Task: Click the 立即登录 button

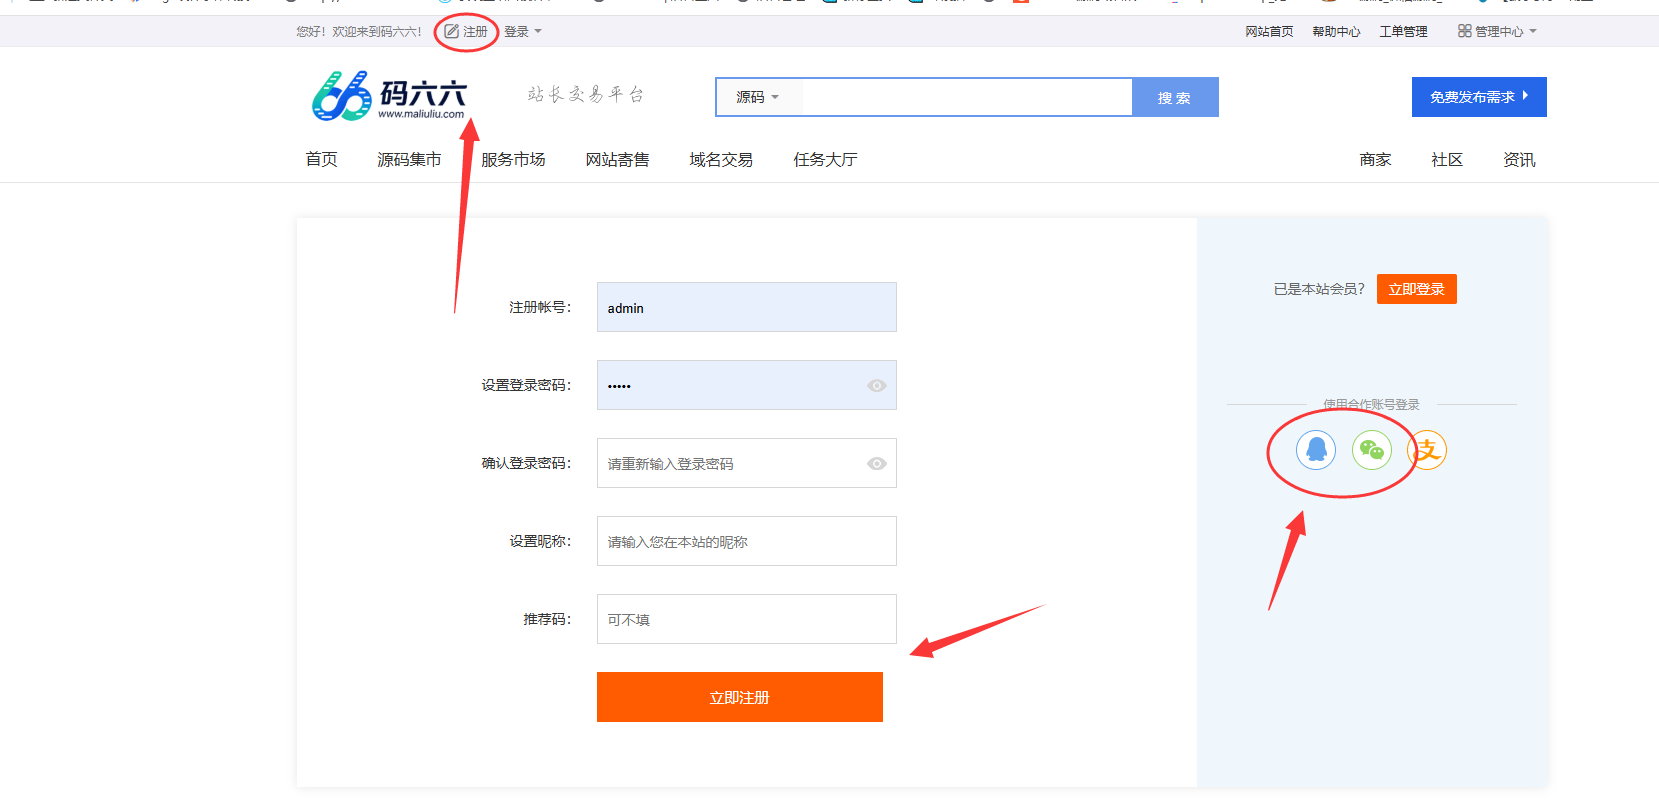Action: click(1416, 289)
